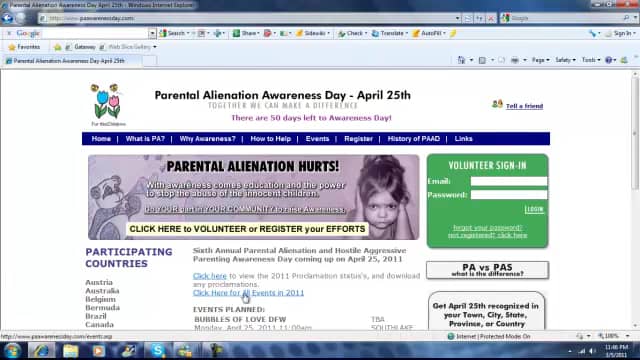Click Austria in participating countries list

[x=99, y=282]
